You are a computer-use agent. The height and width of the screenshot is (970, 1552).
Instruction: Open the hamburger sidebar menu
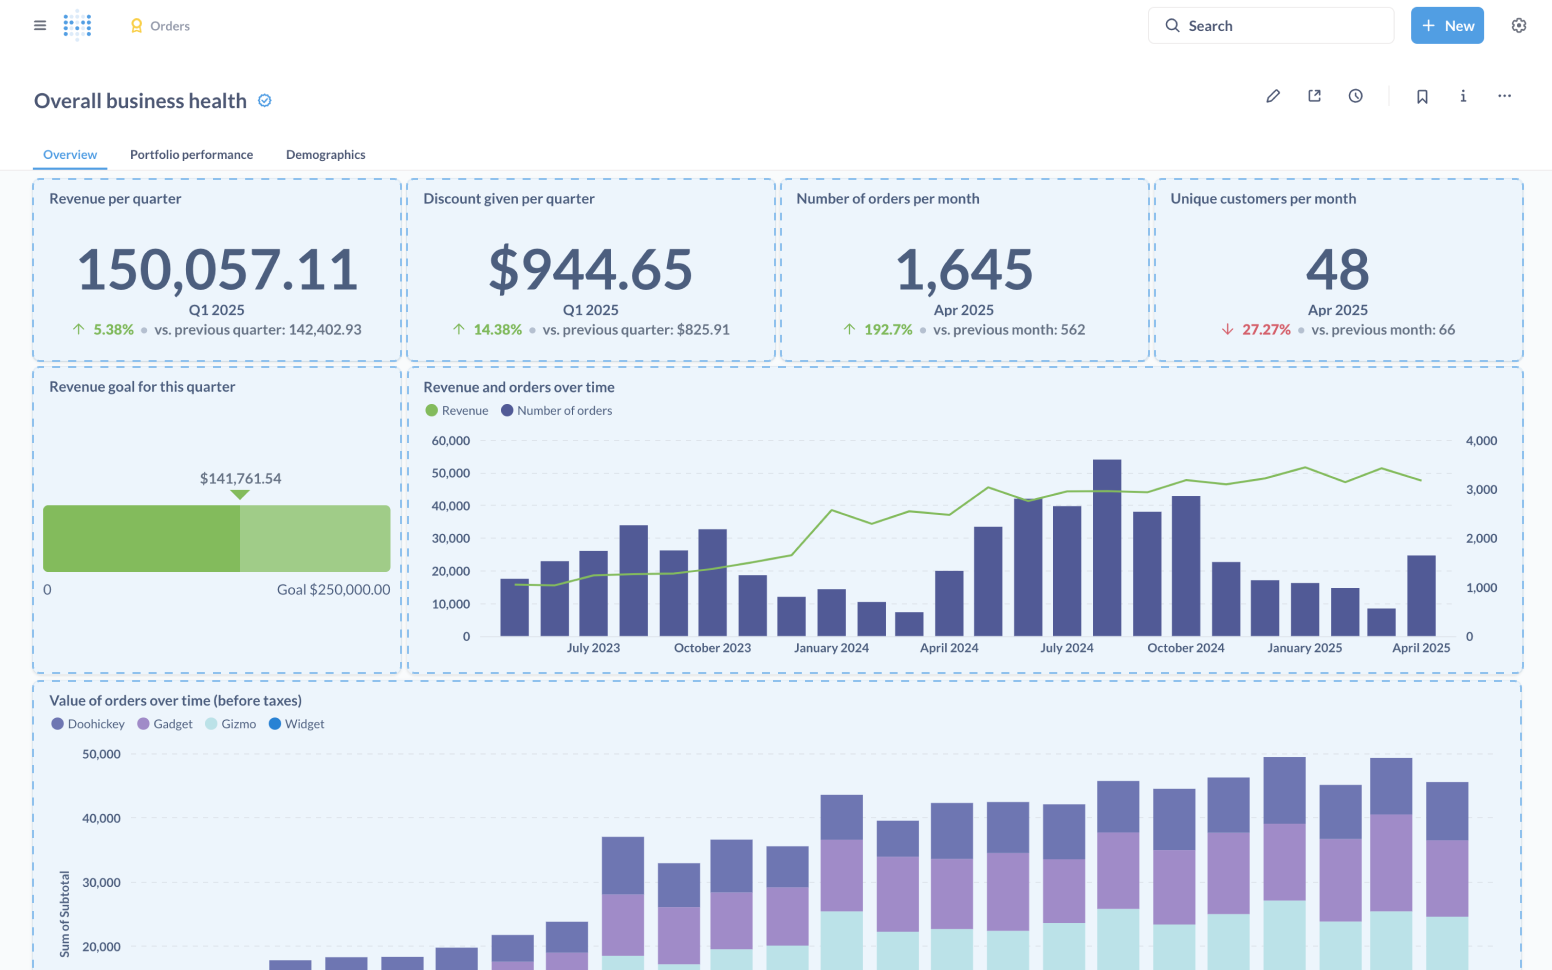(x=40, y=26)
